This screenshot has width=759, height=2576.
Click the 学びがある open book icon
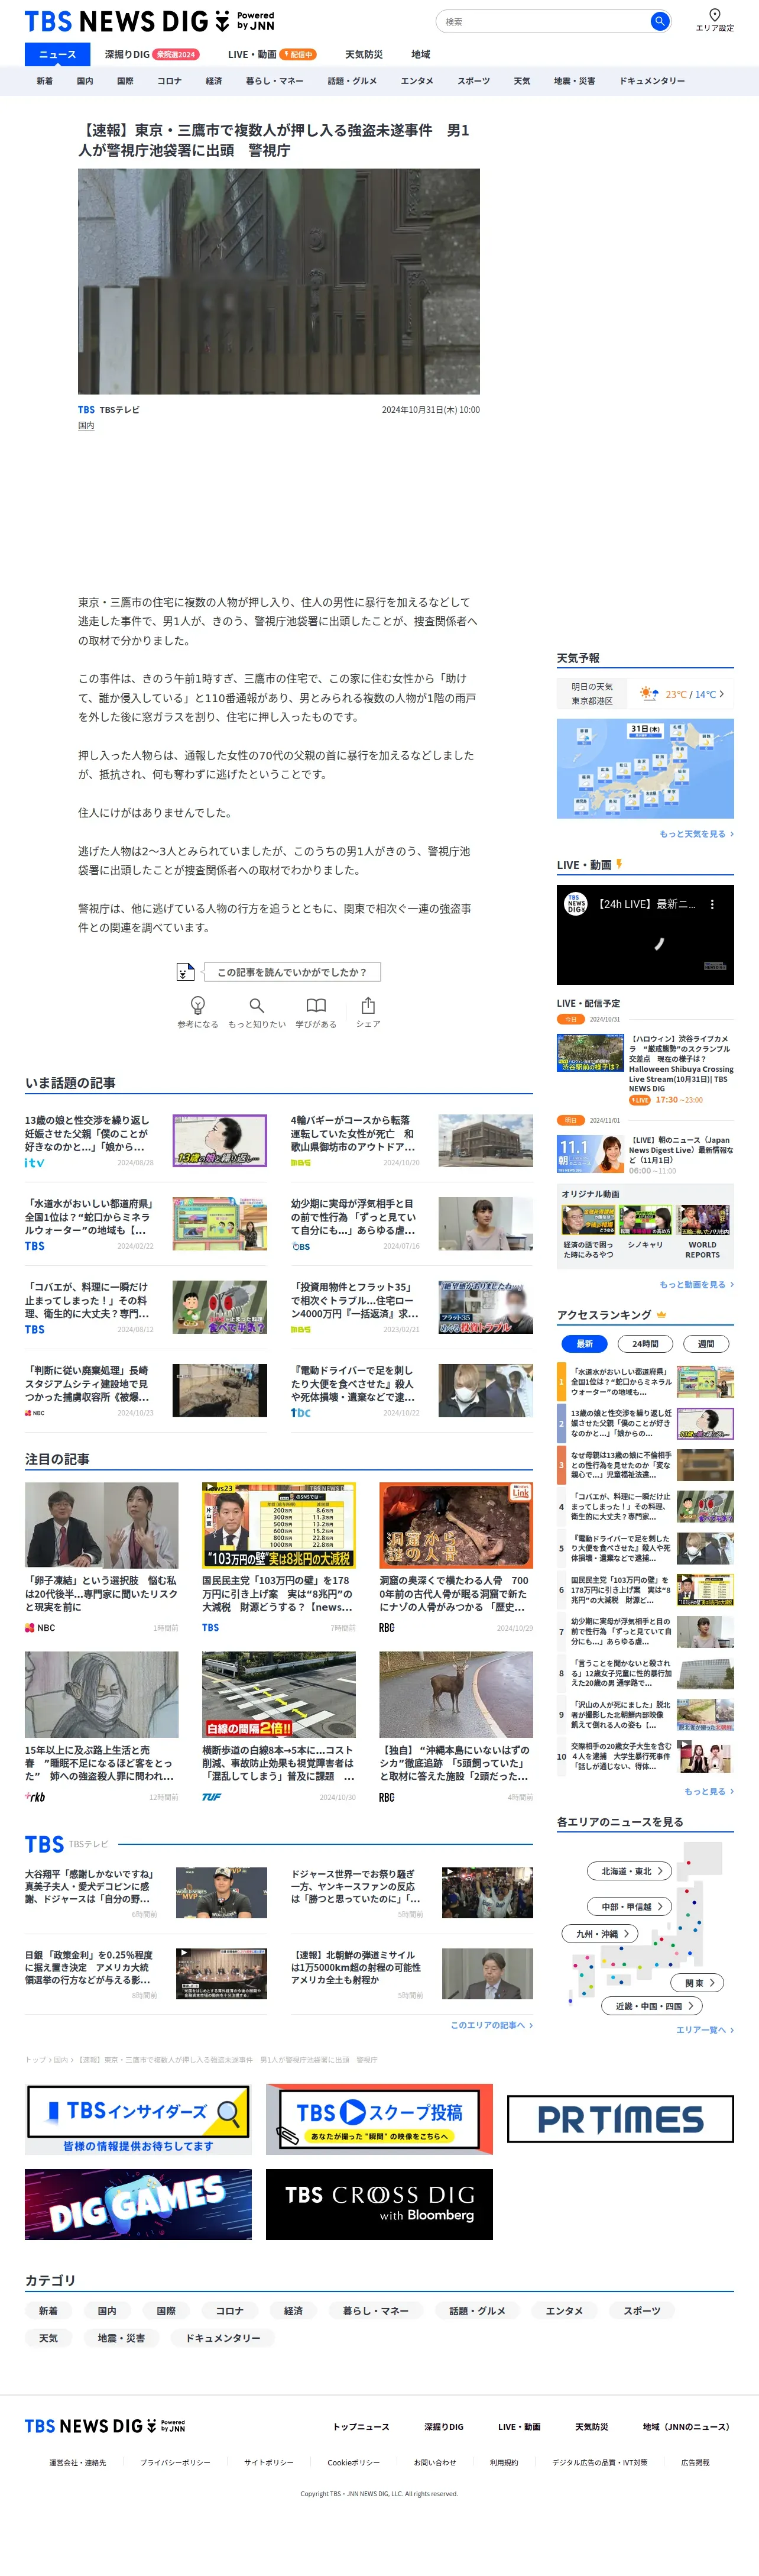pos(316,1005)
